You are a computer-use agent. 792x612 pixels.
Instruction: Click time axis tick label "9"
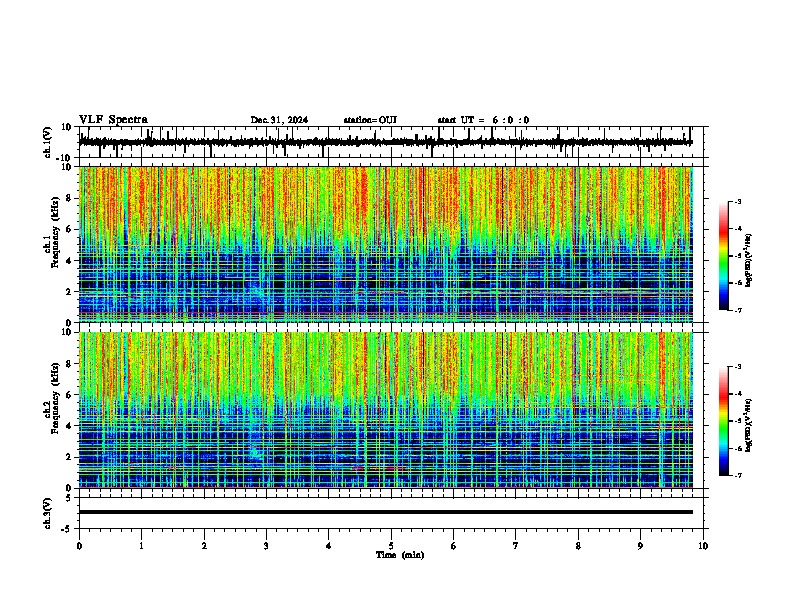pyautogui.click(x=640, y=546)
